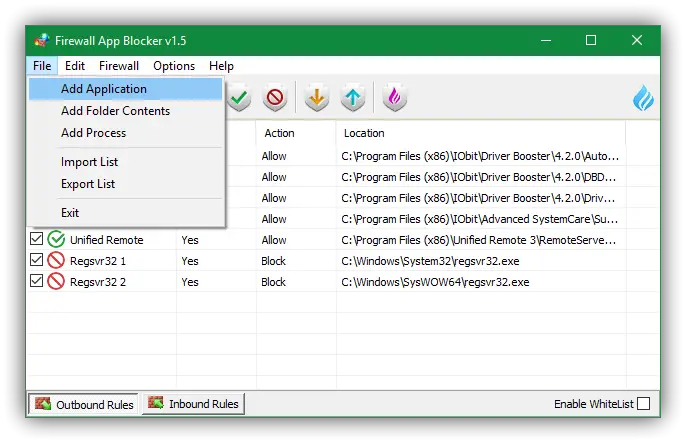Select the Regsvr32 2 row name

(x=98, y=282)
